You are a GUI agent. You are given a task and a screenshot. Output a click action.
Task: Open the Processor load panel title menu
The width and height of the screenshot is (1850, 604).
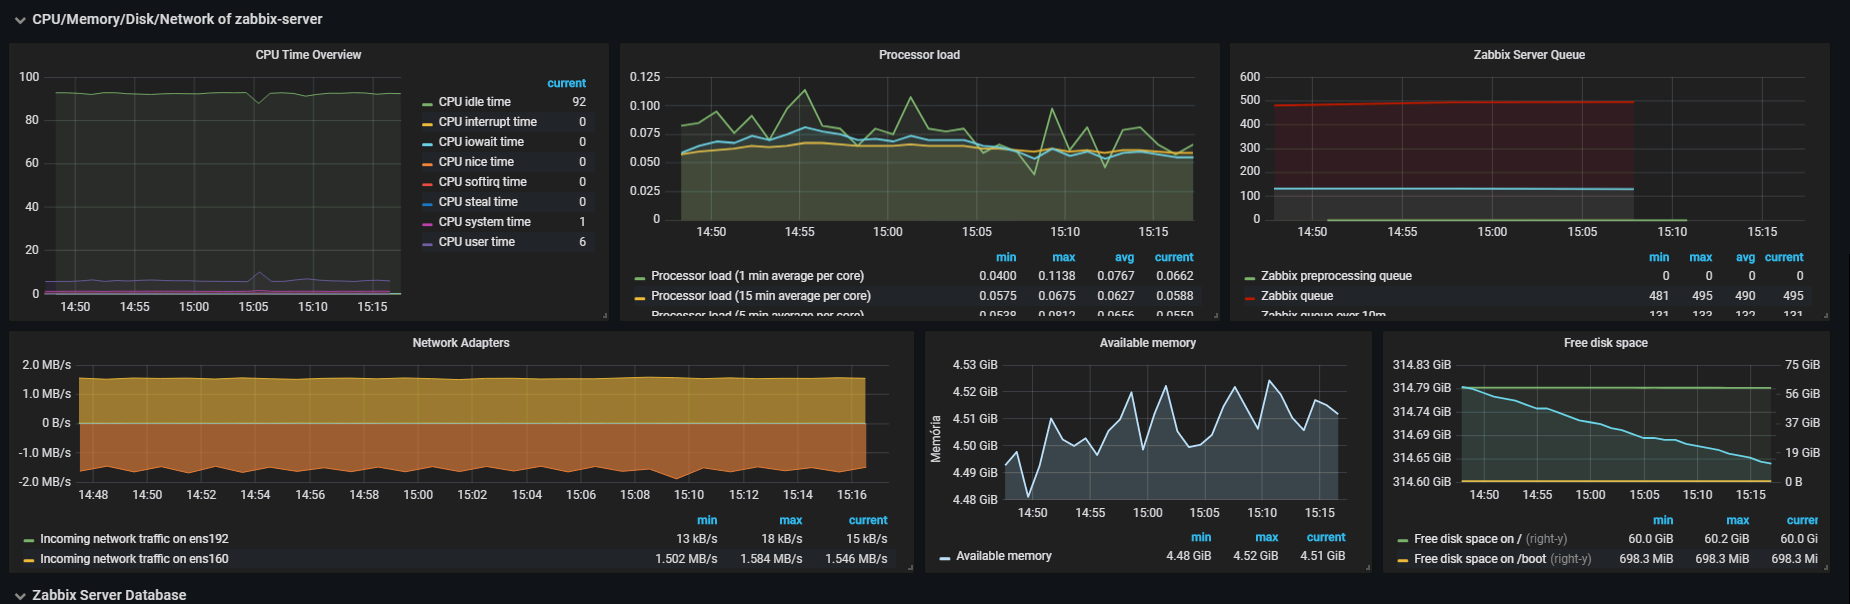[x=919, y=55]
